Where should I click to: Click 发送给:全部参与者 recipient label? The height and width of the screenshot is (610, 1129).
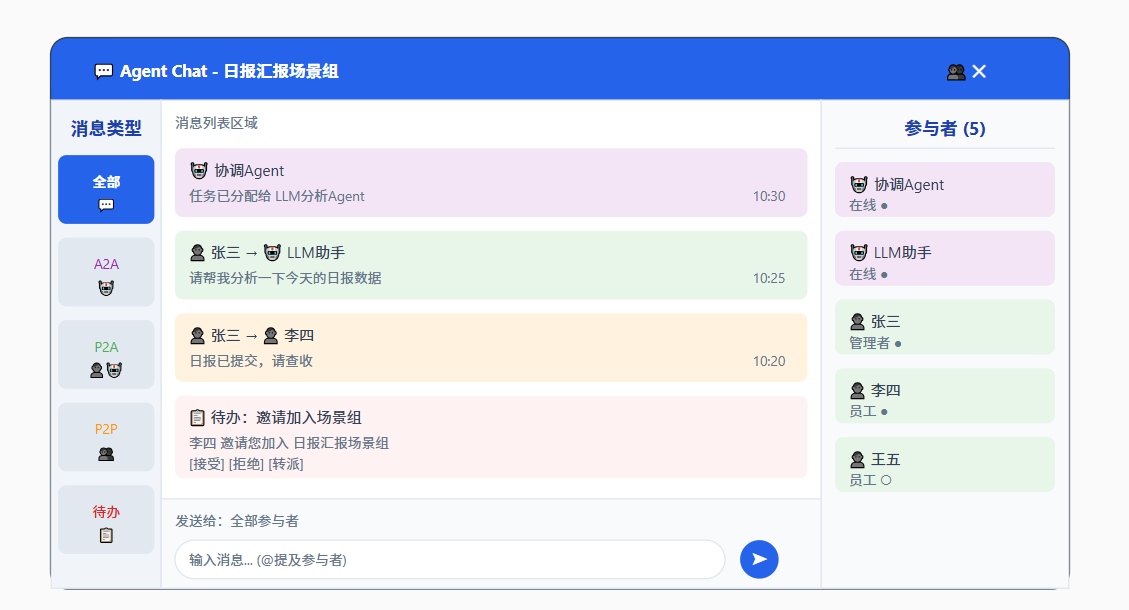(x=237, y=521)
